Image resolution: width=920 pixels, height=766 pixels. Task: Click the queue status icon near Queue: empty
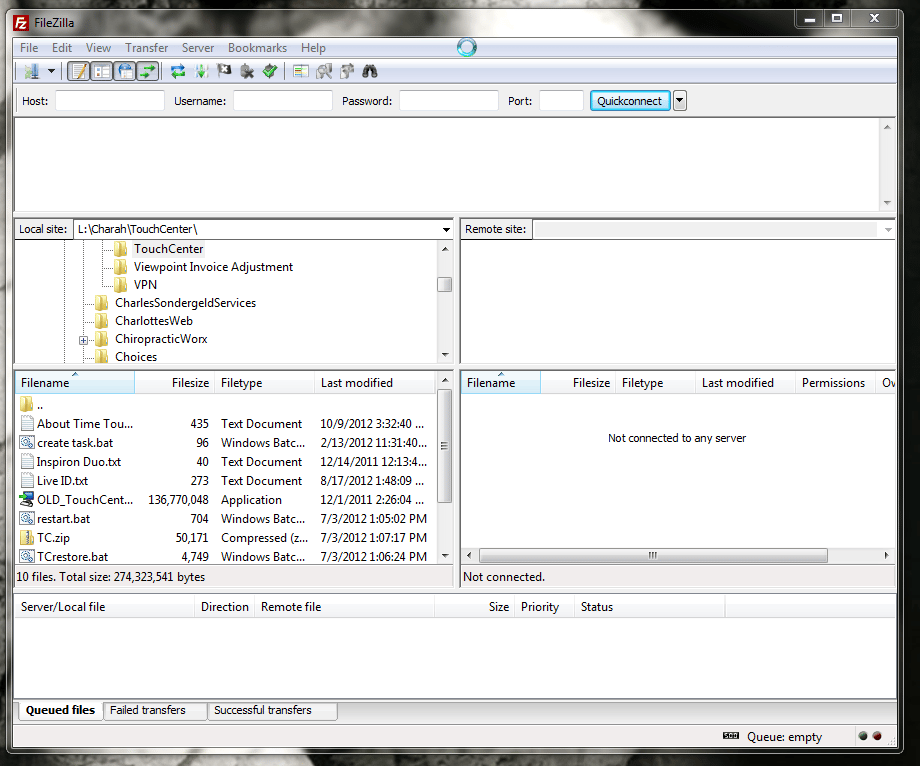point(730,736)
